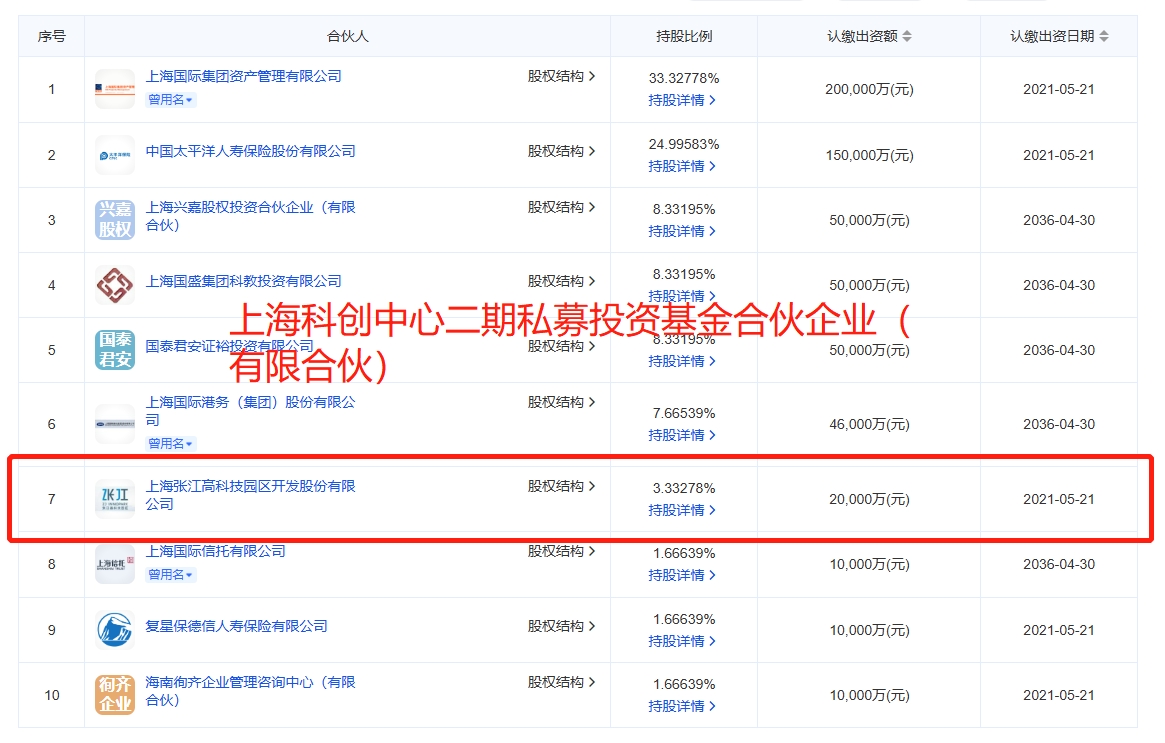Viewport: 1165px width, 743px height.
Task: Click the 上海国际集团资产管理有限公司 logo
Action: tap(115, 88)
